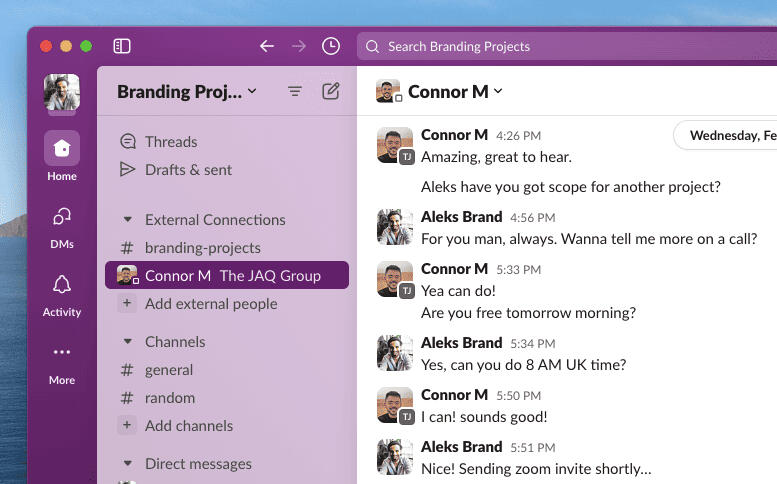Click the plus icon beside Add channels

tap(127, 425)
